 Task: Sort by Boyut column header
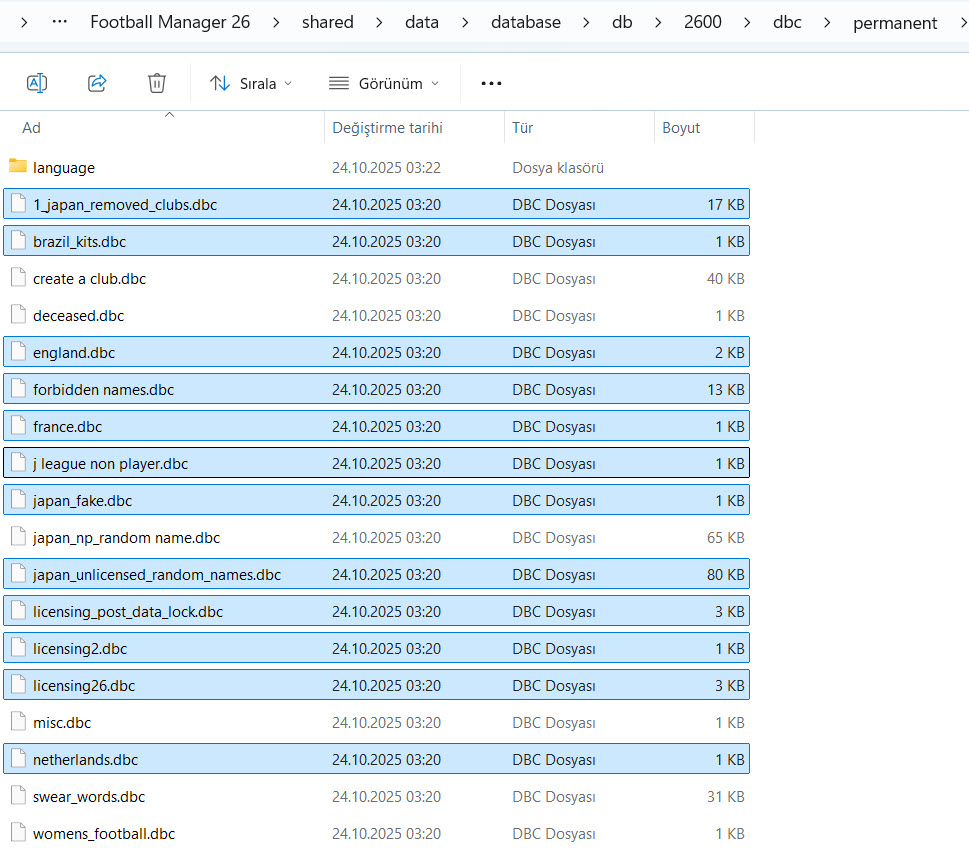pos(681,128)
